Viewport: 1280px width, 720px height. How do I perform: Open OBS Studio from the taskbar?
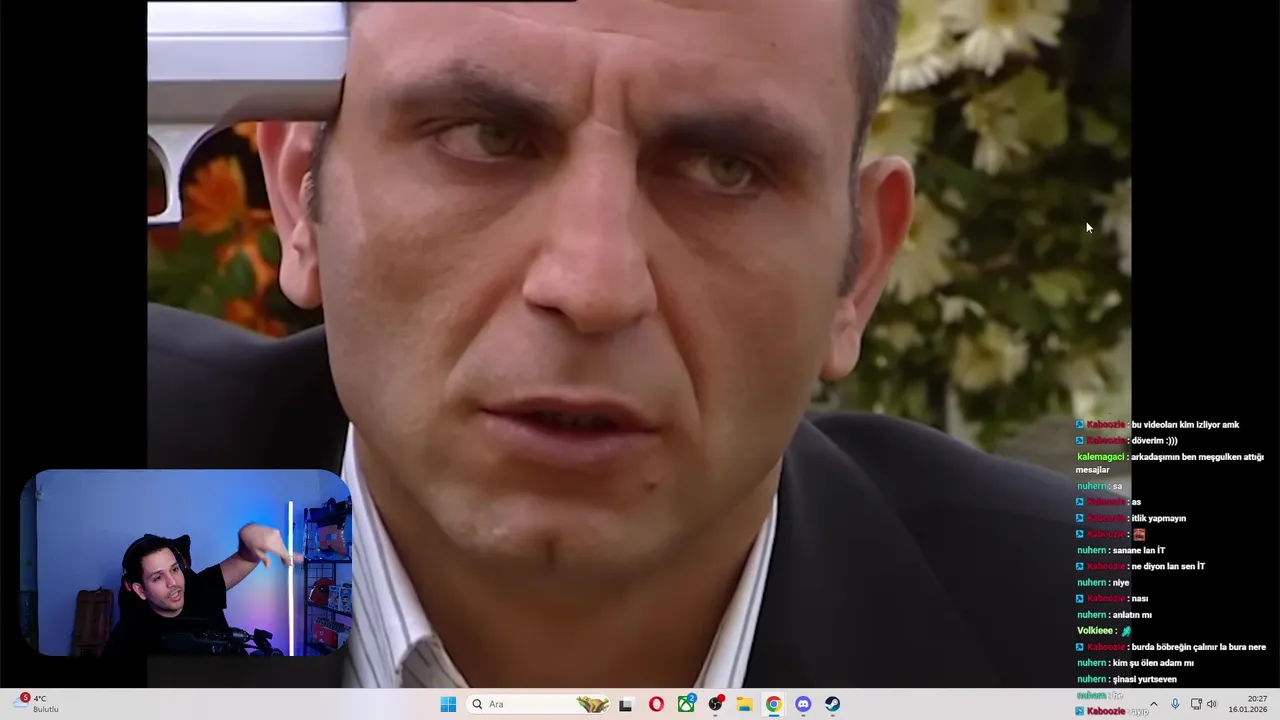(x=716, y=704)
